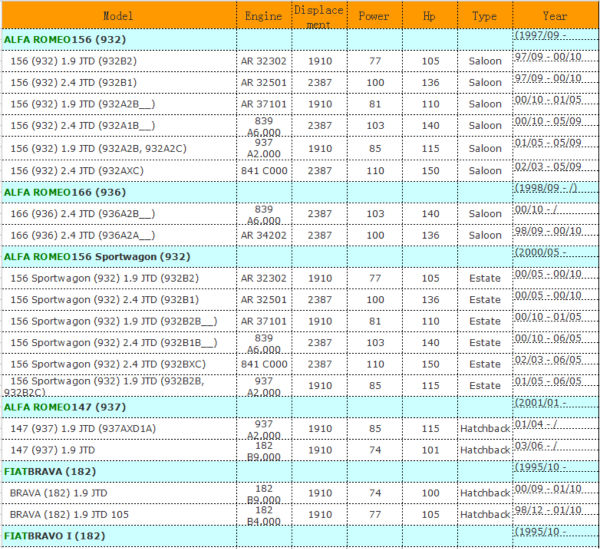This screenshot has width=600, height=549.
Task: Click the Type column header
Action: click(x=484, y=16)
